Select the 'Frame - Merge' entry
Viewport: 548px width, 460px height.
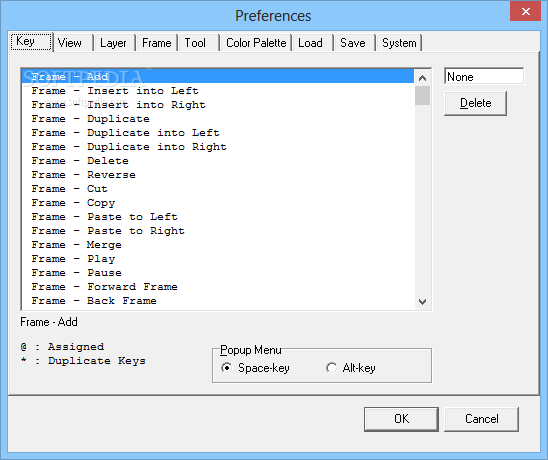coord(218,245)
